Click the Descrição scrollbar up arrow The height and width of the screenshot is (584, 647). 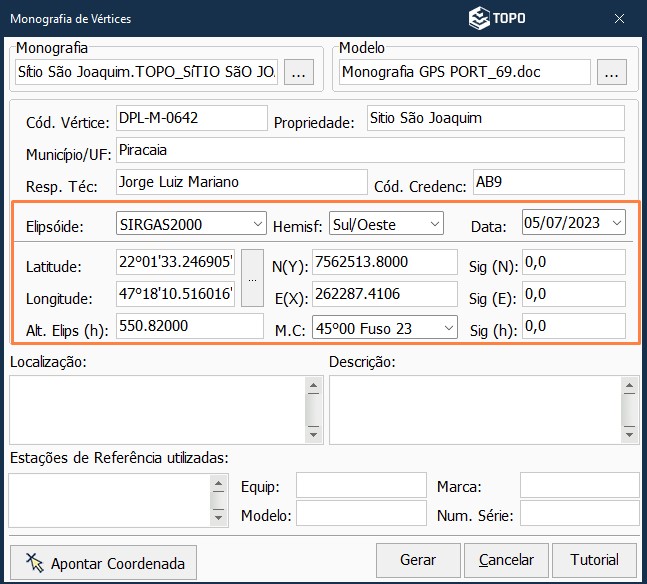coord(629,386)
